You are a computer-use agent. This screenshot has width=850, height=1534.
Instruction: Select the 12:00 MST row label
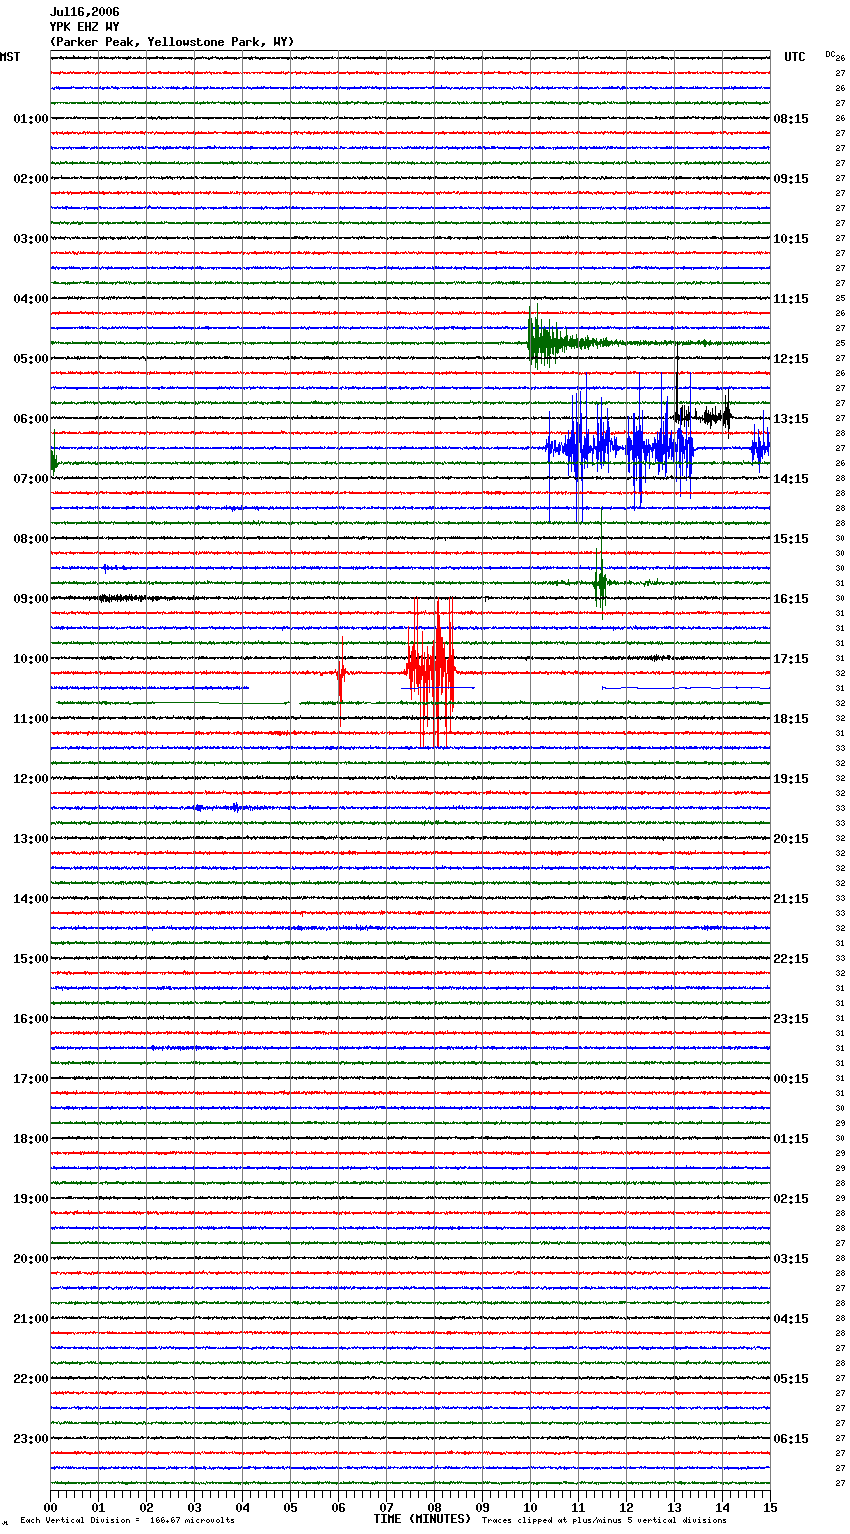[30, 779]
